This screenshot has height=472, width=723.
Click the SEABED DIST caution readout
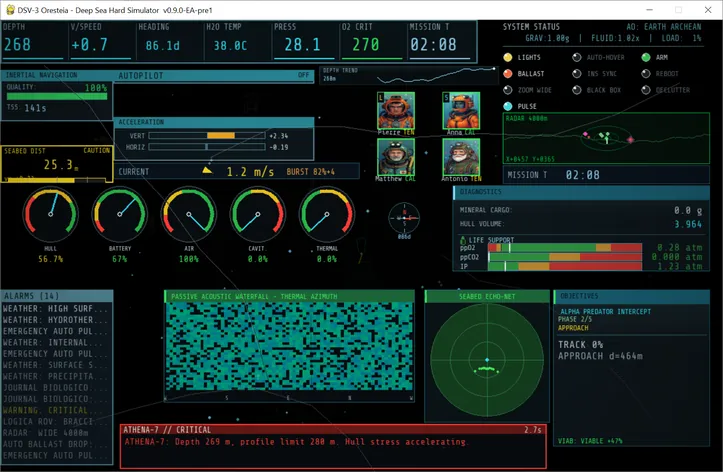(x=57, y=164)
